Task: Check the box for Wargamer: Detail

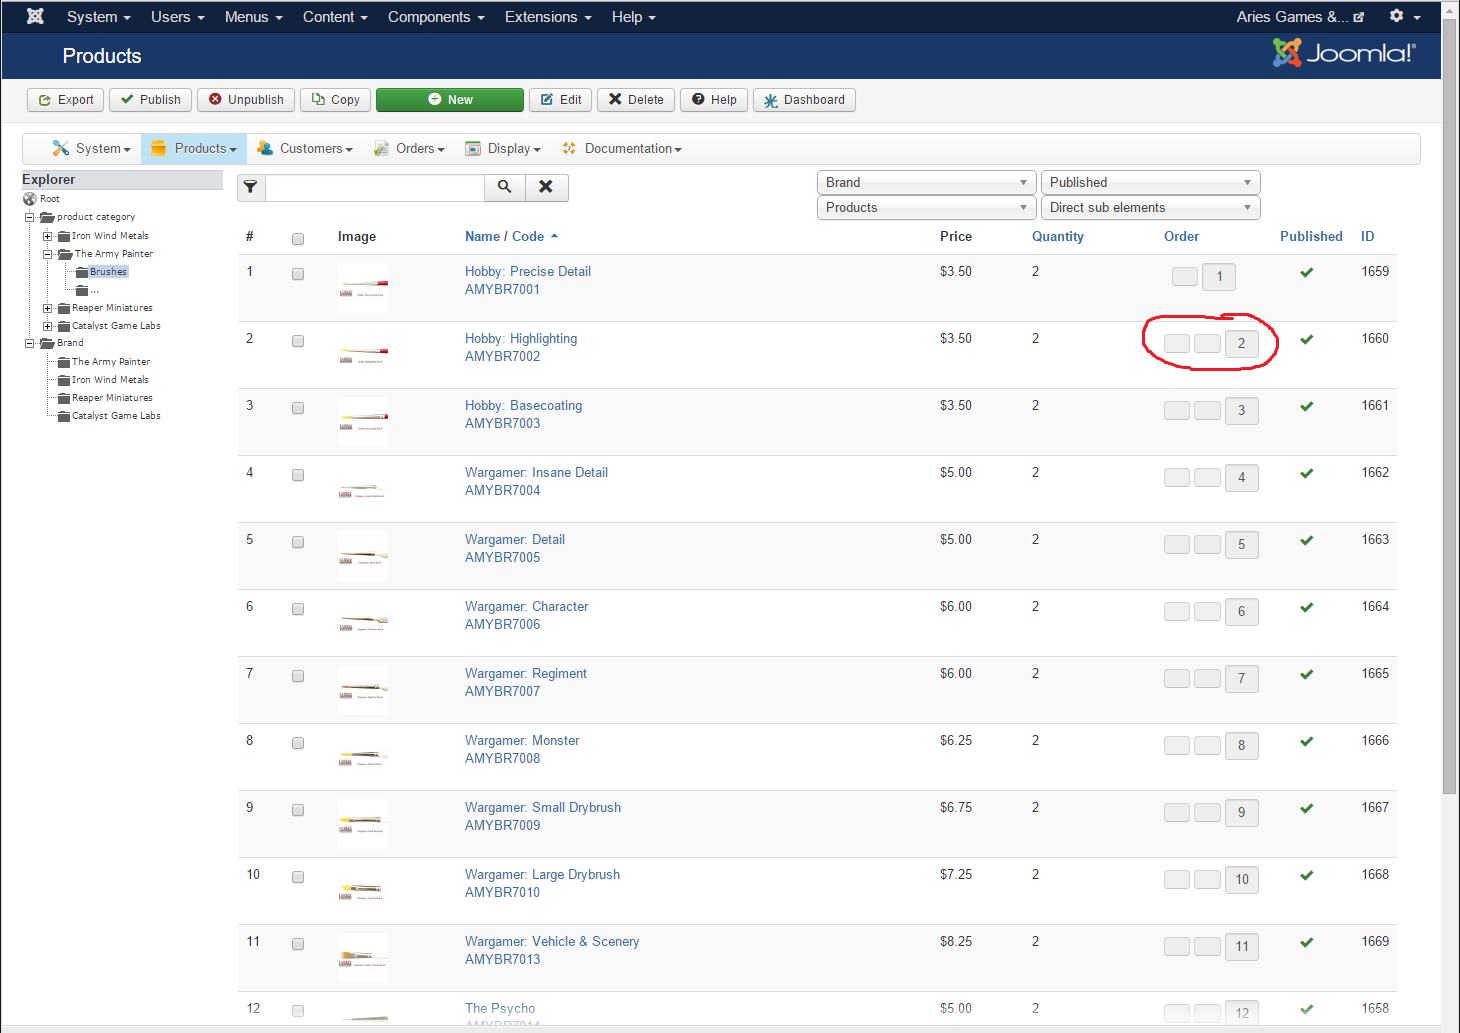Action: coord(298,542)
